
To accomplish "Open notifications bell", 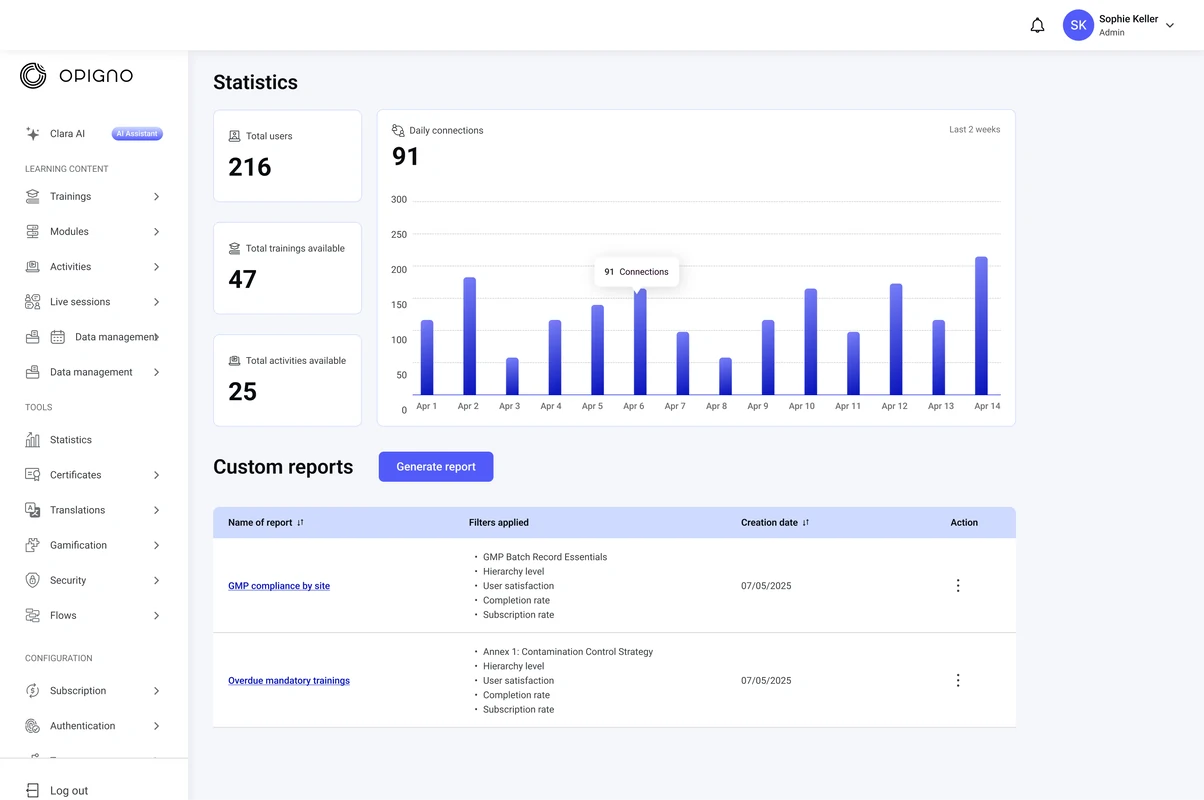I will pos(1037,26).
